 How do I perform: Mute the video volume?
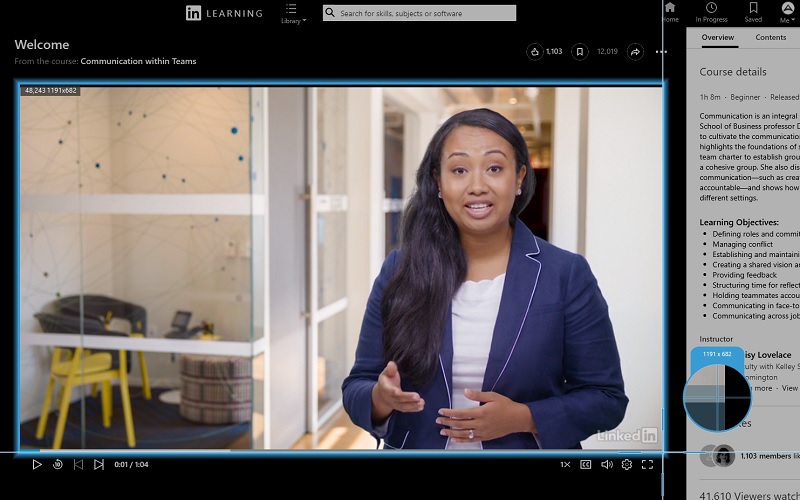[607, 464]
